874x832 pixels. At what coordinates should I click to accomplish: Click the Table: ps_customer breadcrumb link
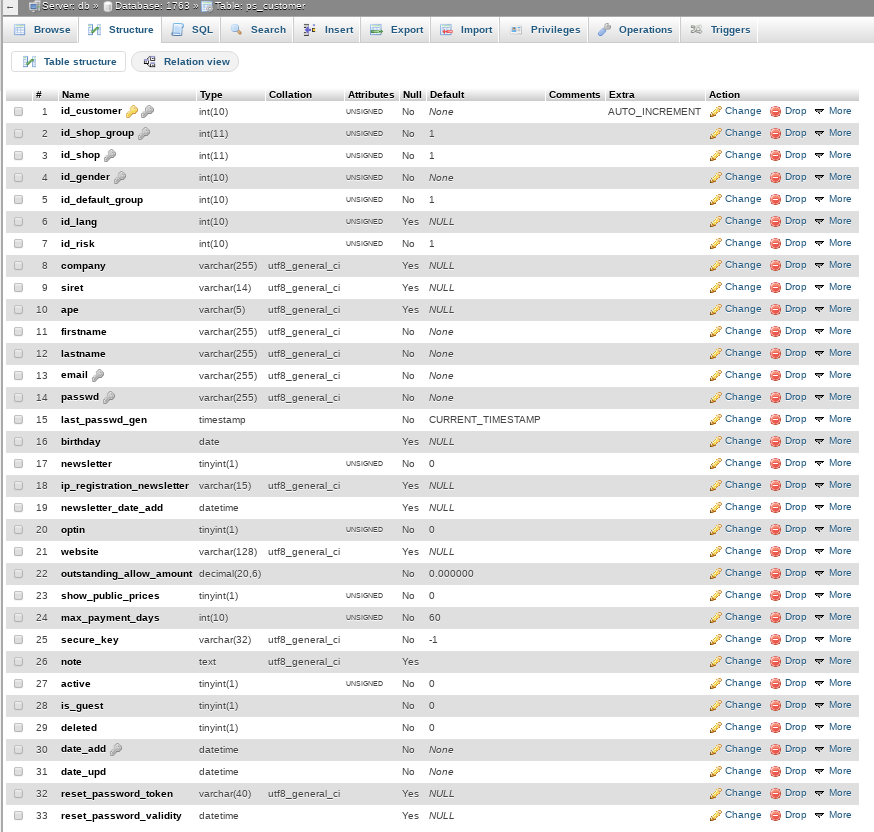tap(260, 7)
